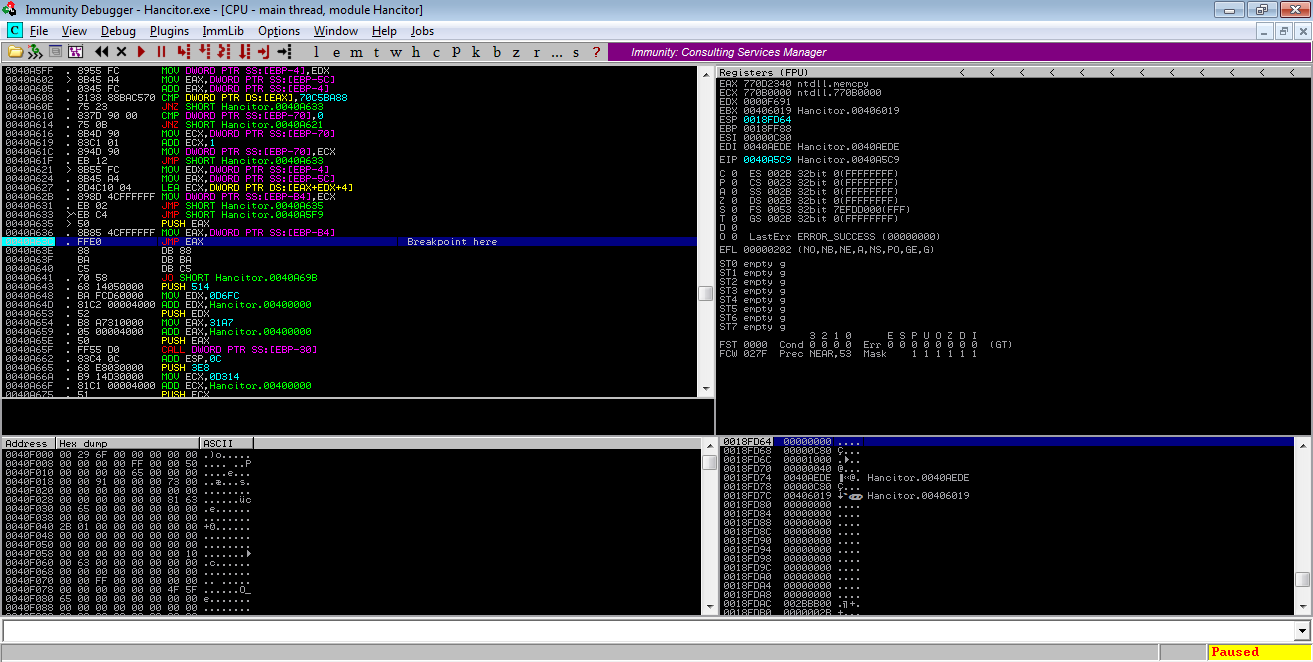Click the ASCII column header
The width and height of the screenshot is (1313, 662).
click(227, 443)
